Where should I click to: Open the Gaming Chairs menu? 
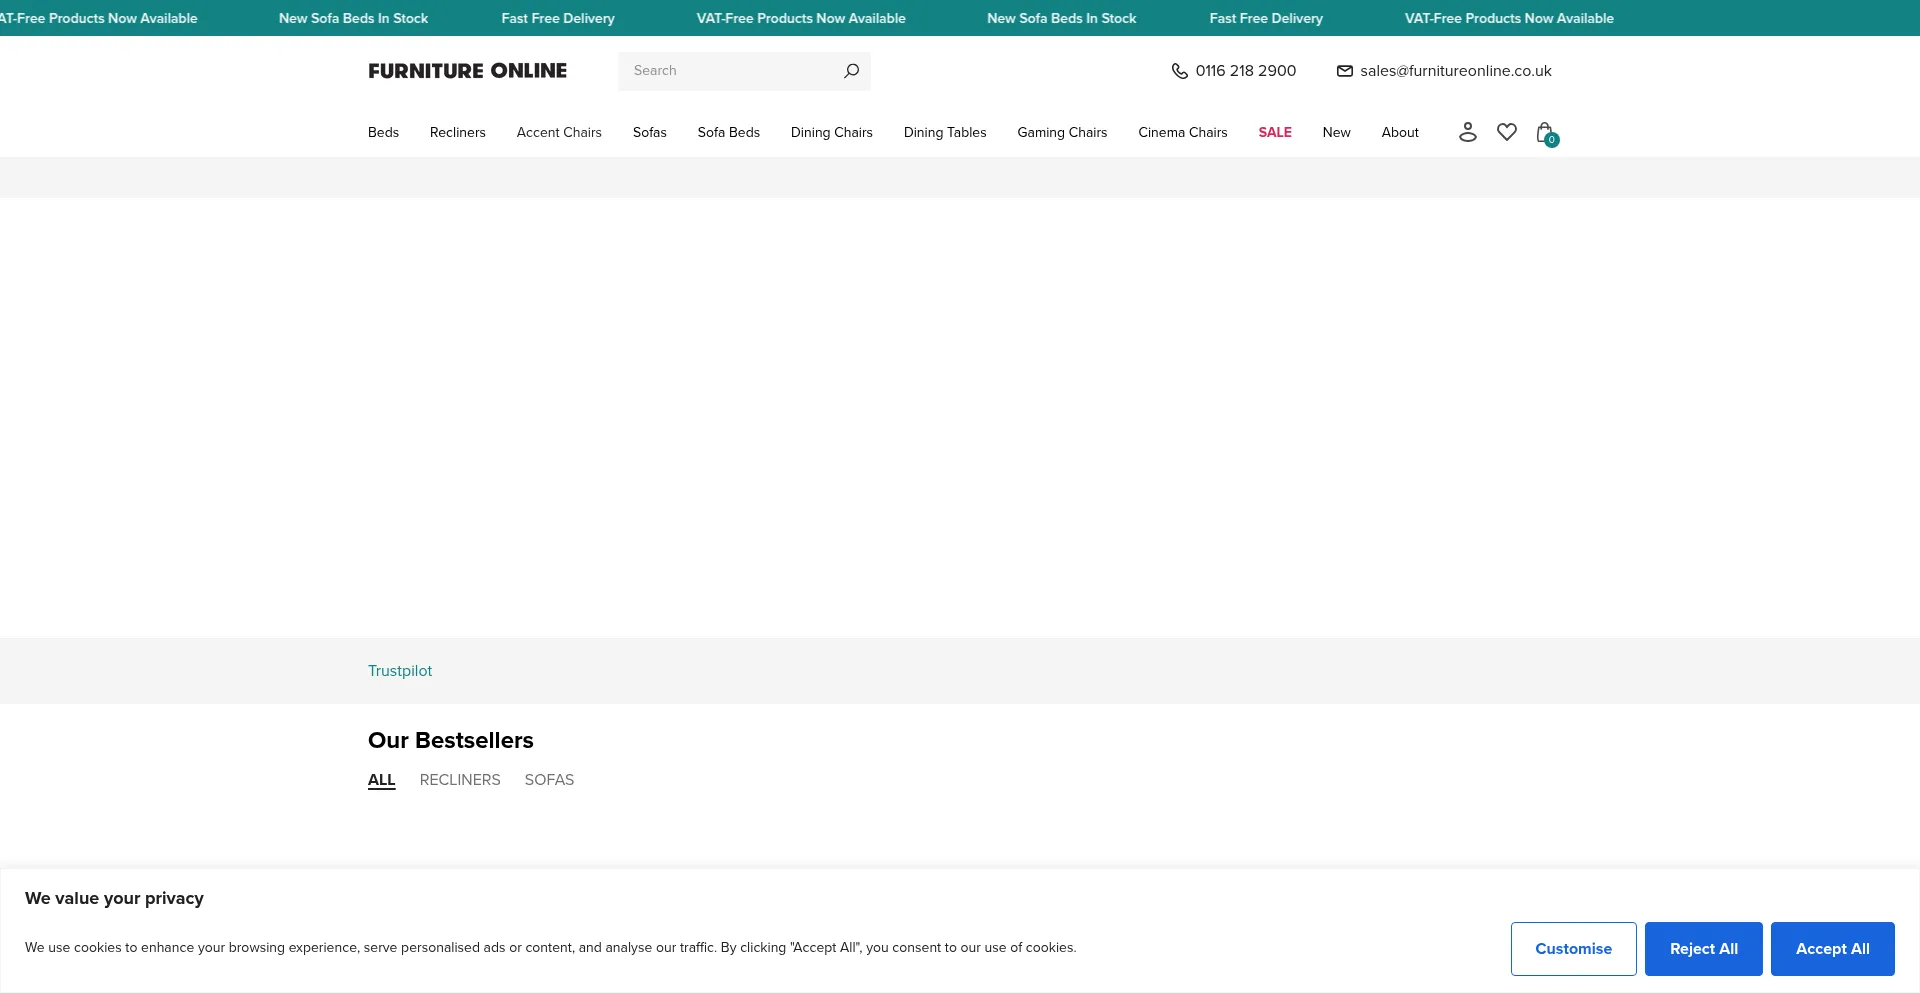1062,132
